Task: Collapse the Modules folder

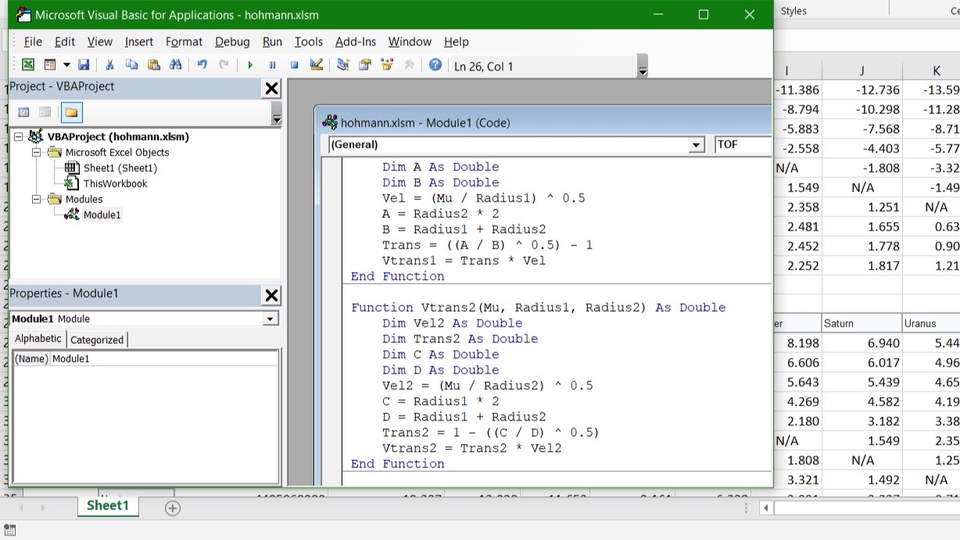Action: coord(37,199)
